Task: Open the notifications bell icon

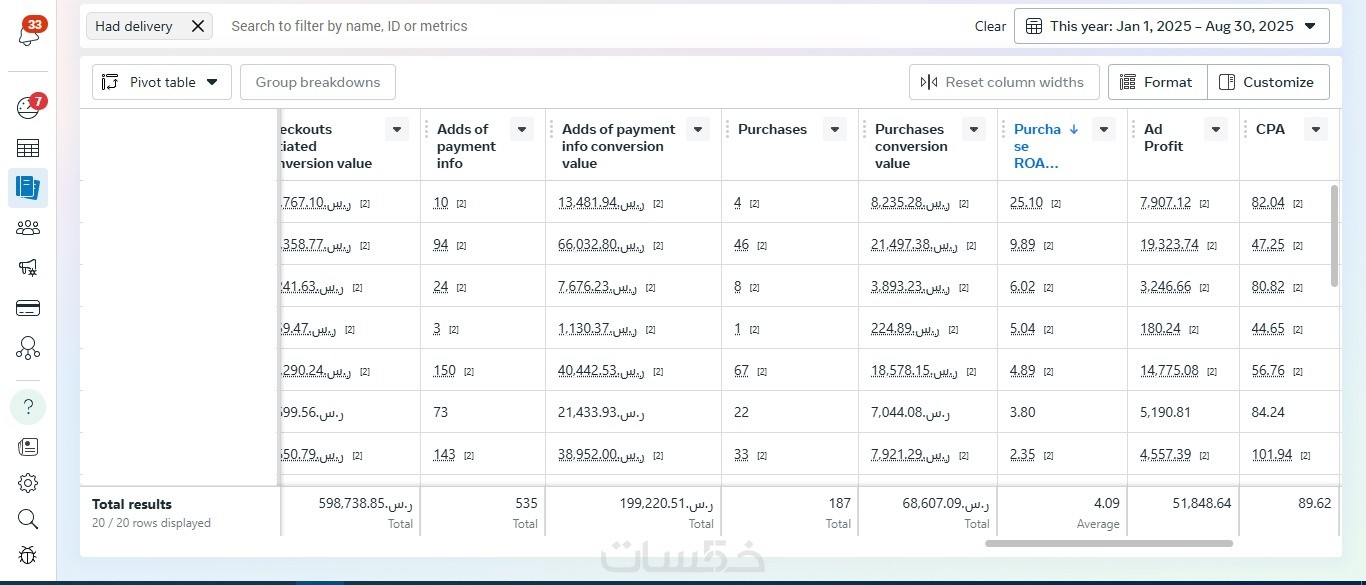Action: (29, 35)
